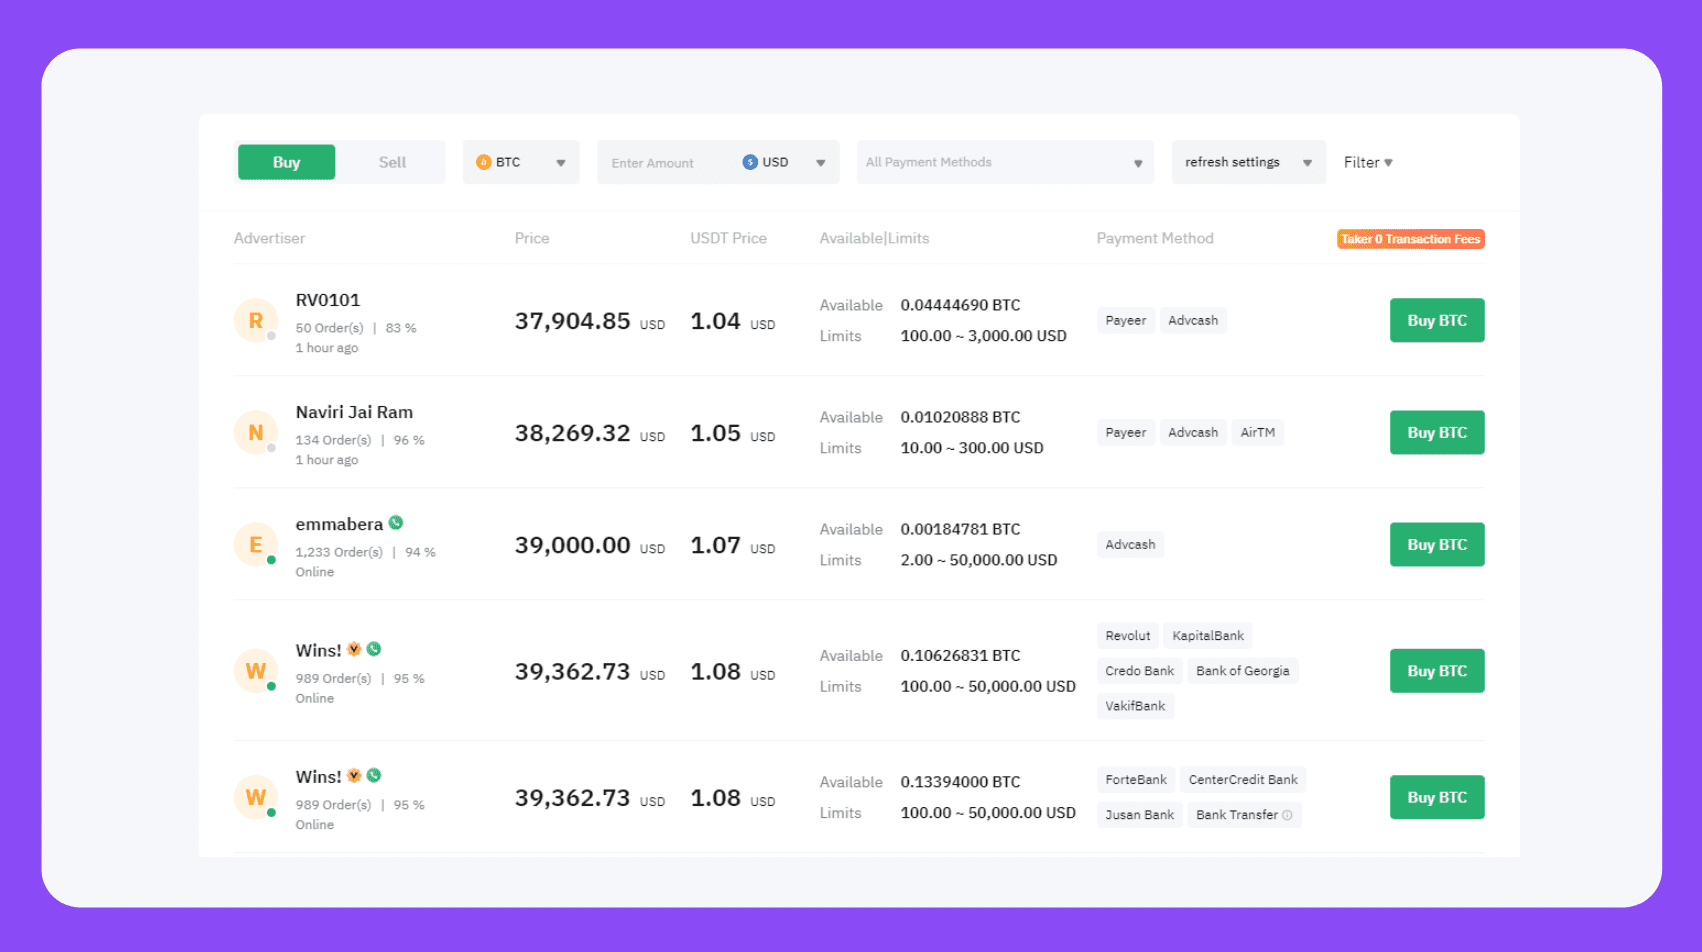The width and height of the screenshot is (1702, 952).
Task: Click the Advertiser column header
Action: [x=269, y=238]
